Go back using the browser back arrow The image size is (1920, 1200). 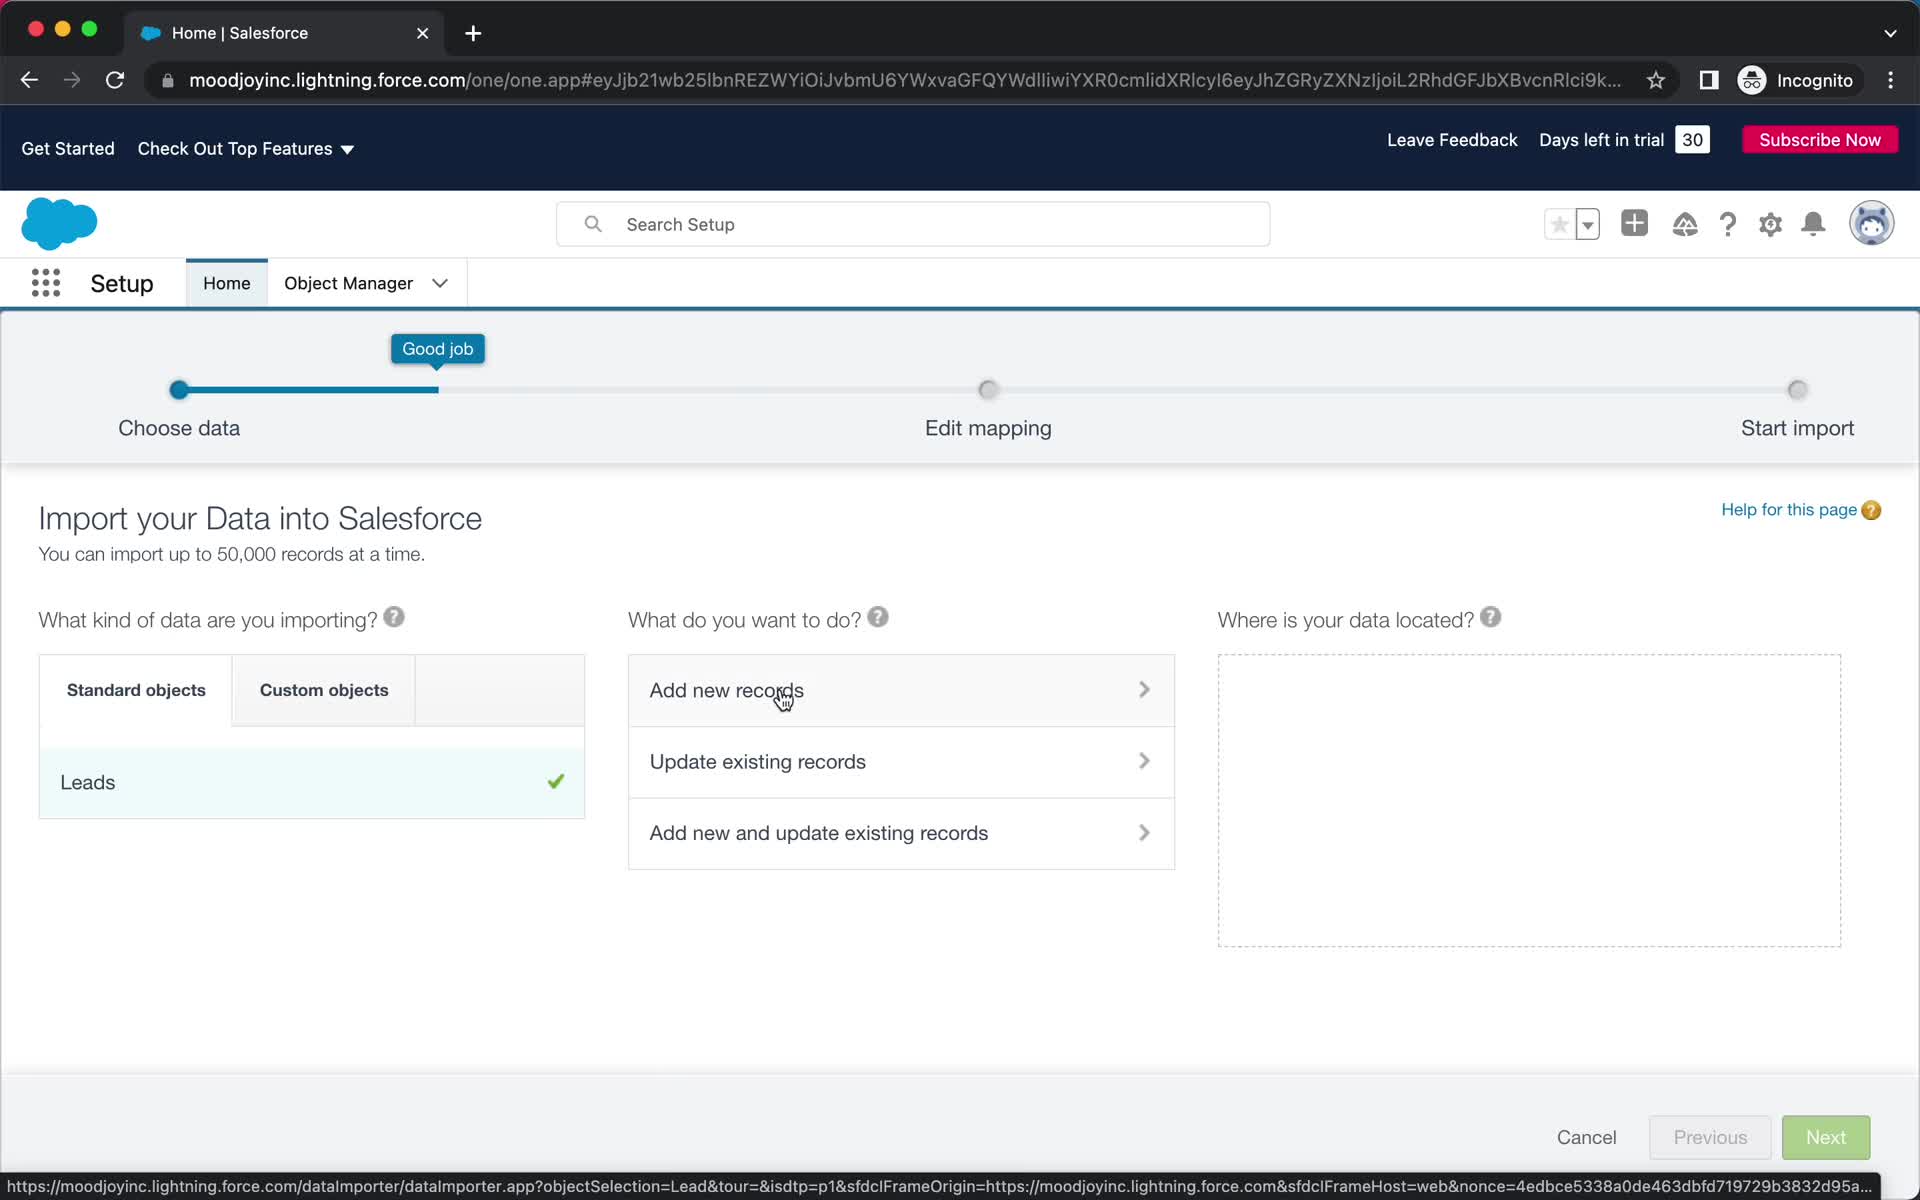29,80
